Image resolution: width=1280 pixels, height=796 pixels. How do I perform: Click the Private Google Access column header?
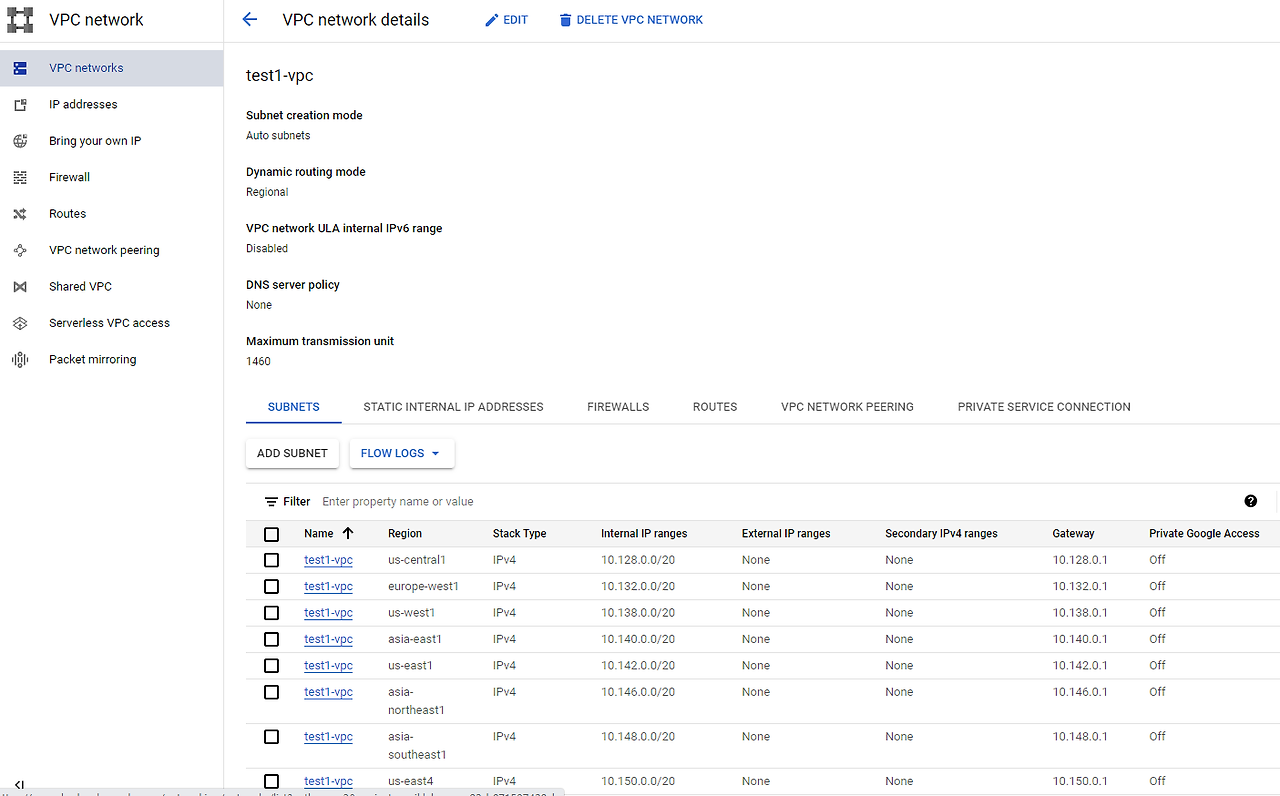[x=1204, y=534]
